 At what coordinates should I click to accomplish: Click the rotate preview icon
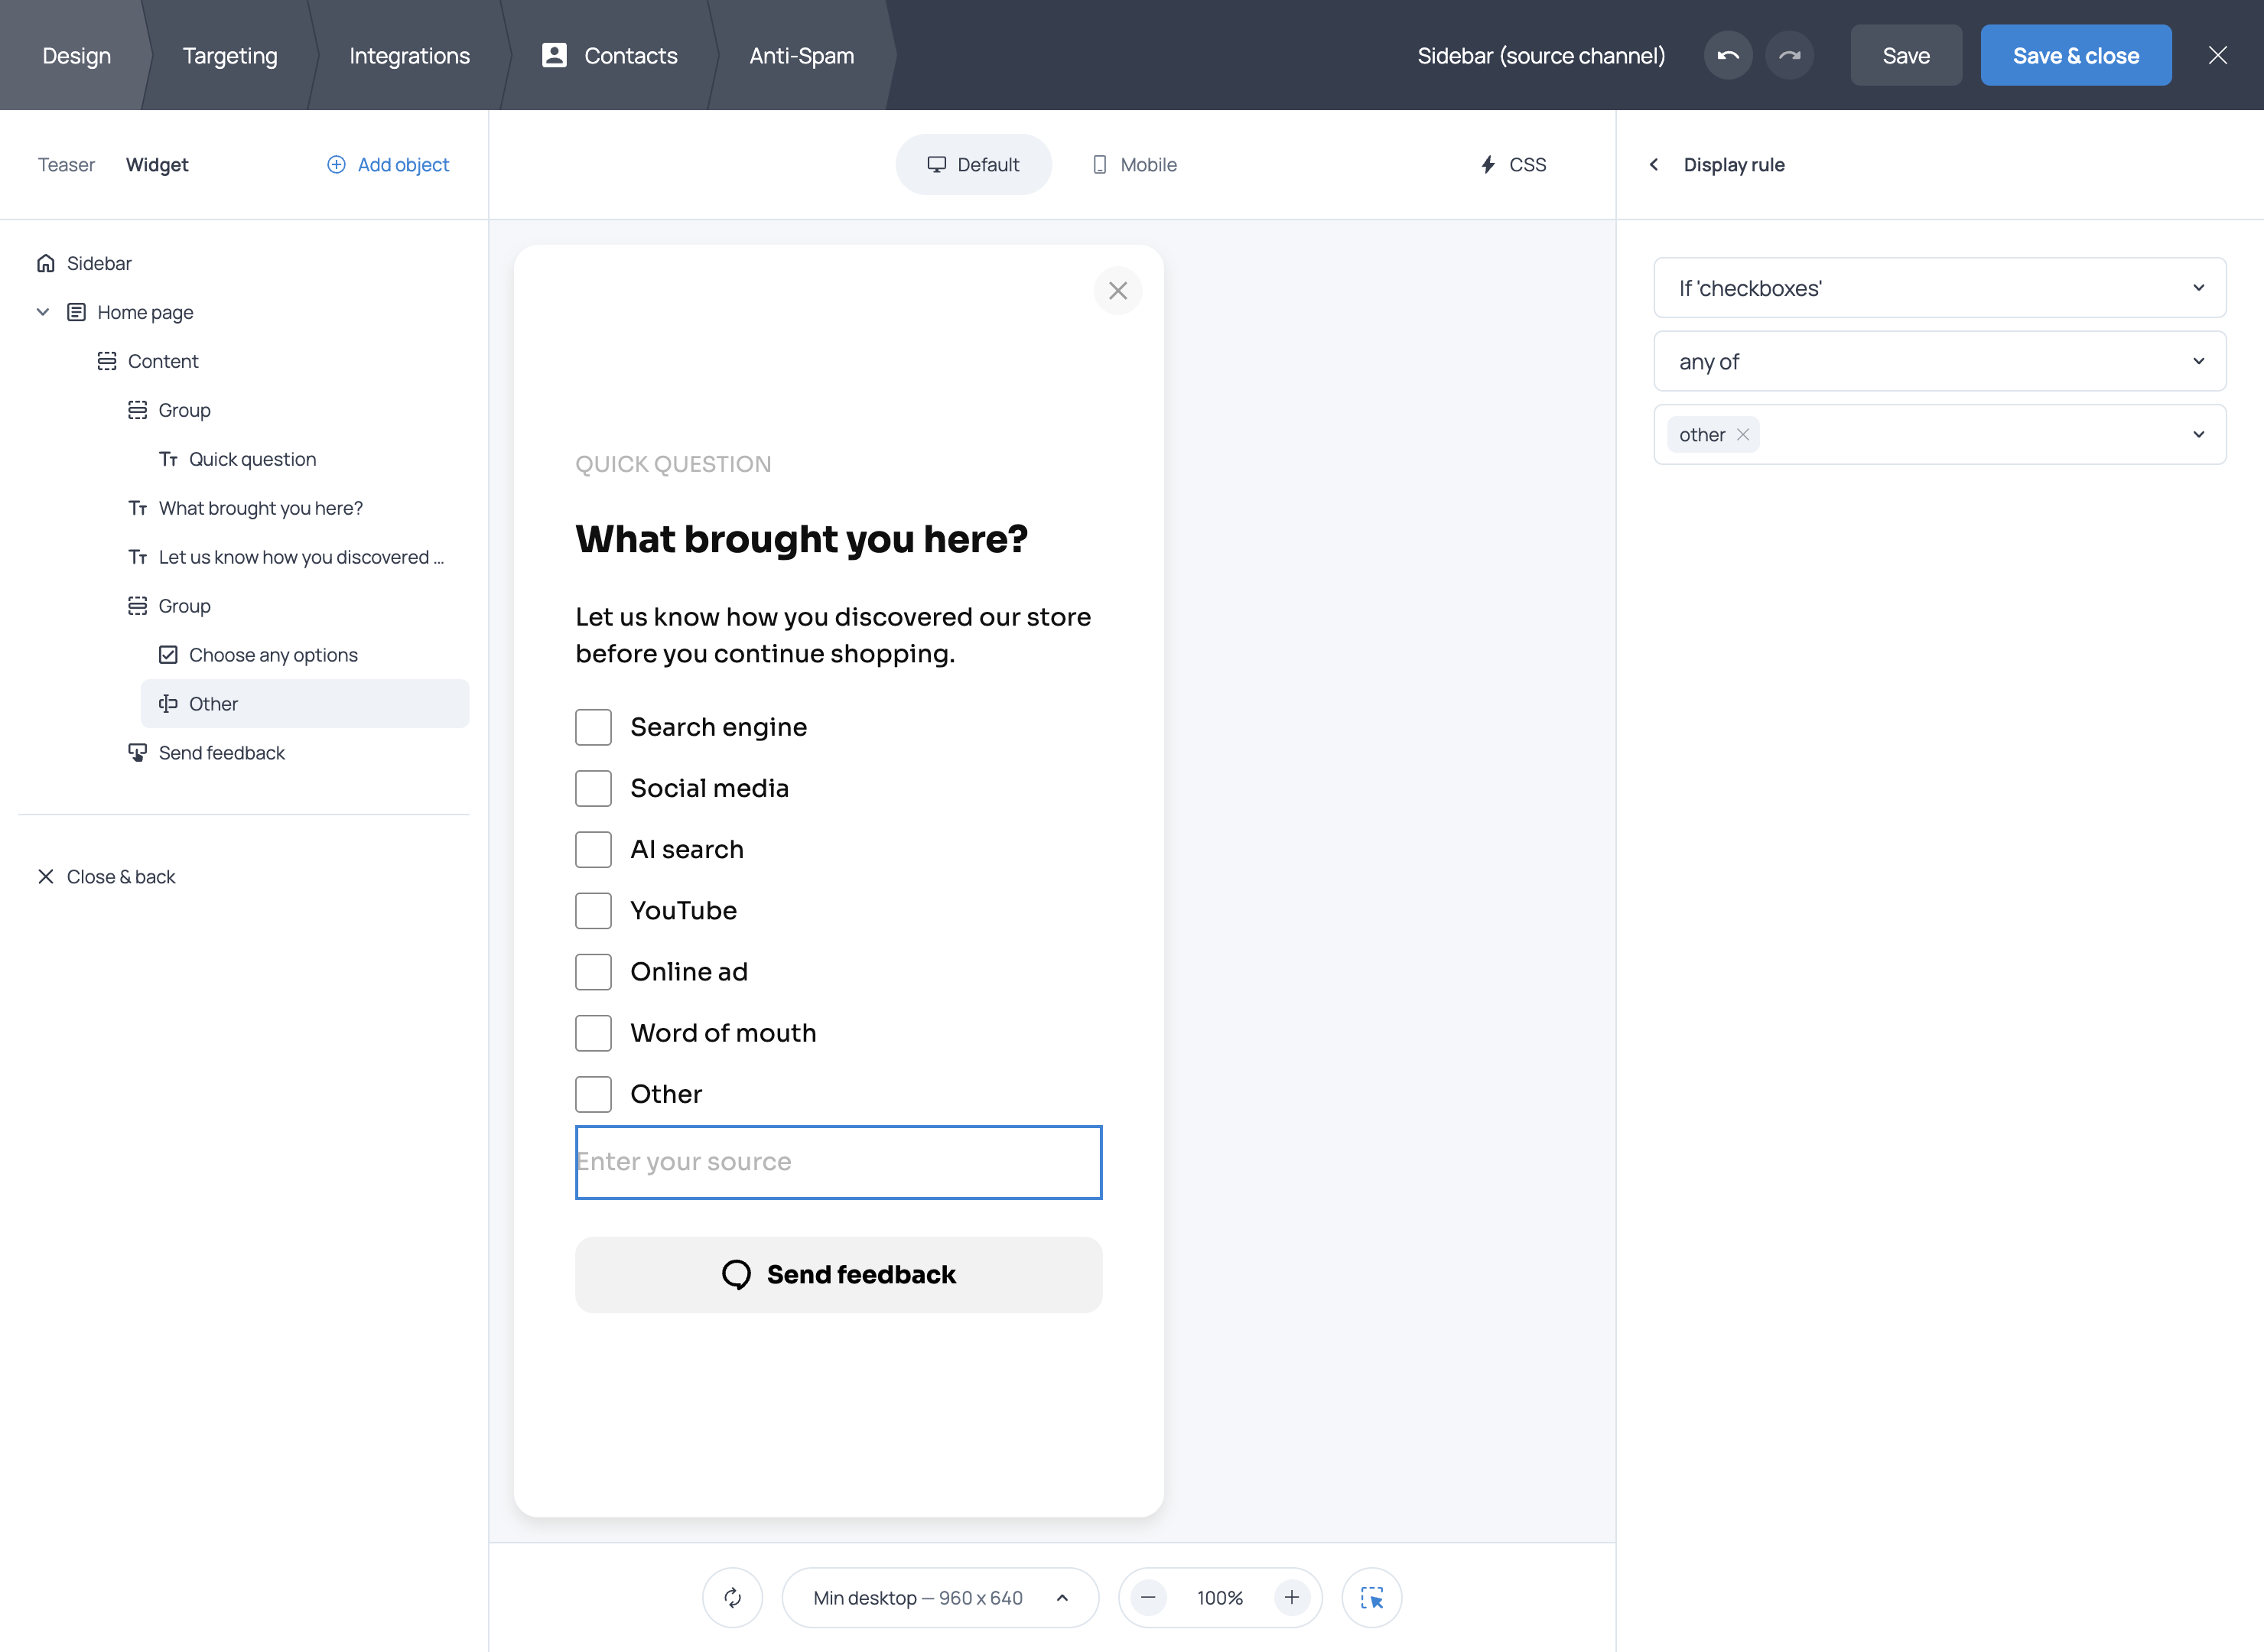[733, 1597]
